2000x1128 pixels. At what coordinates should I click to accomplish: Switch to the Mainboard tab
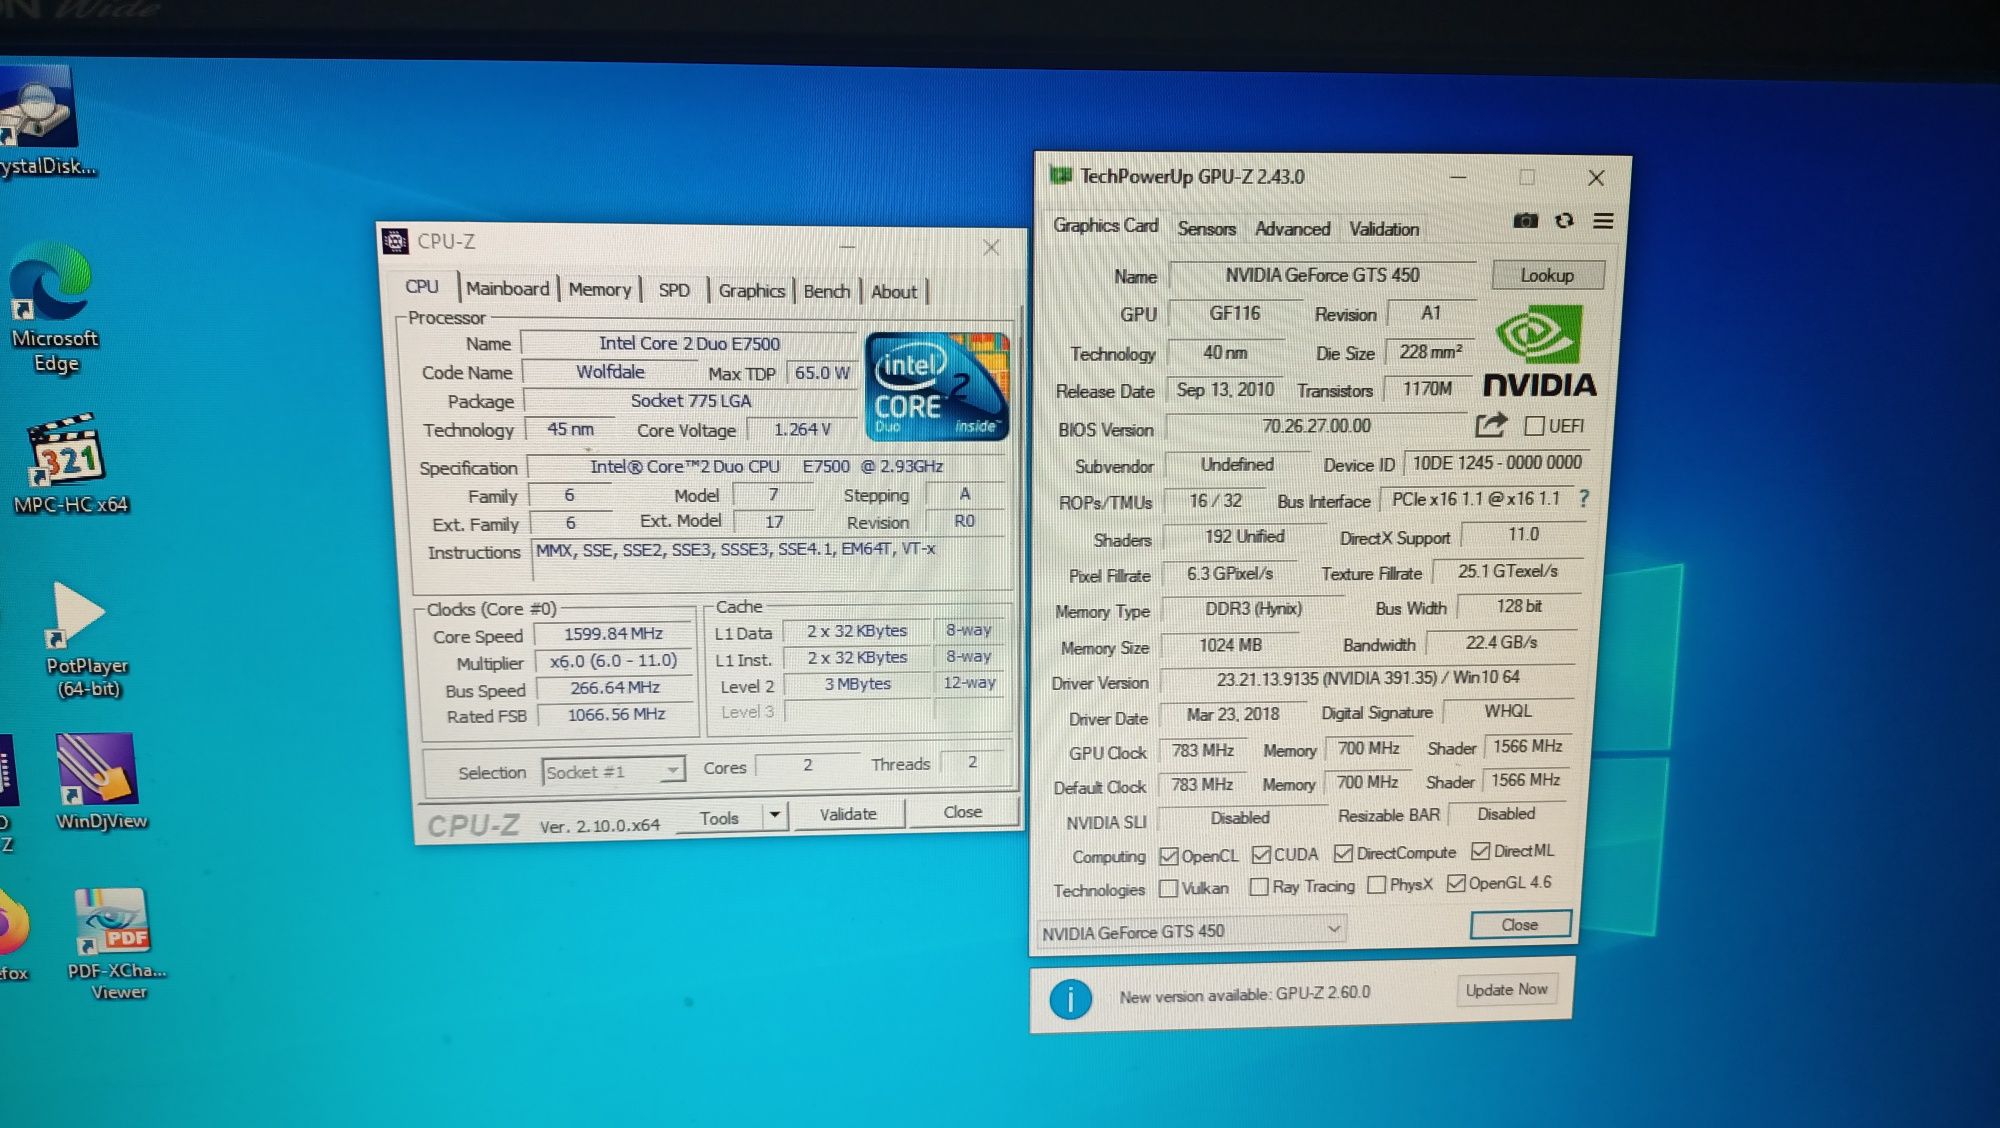coord(507,288)
